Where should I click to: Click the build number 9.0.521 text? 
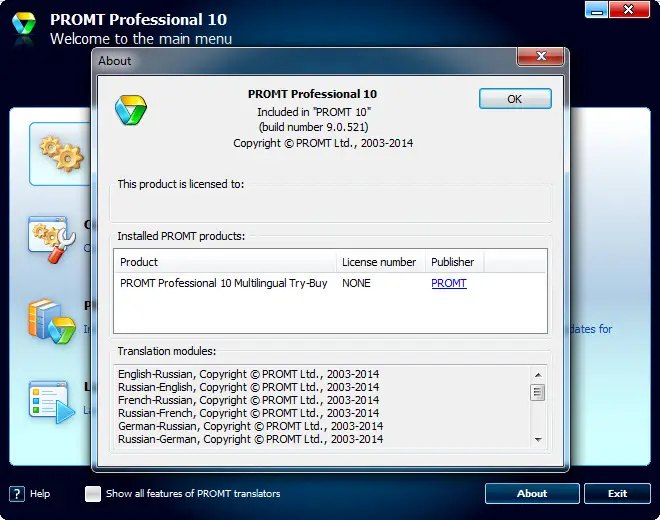tap(313, 127)
